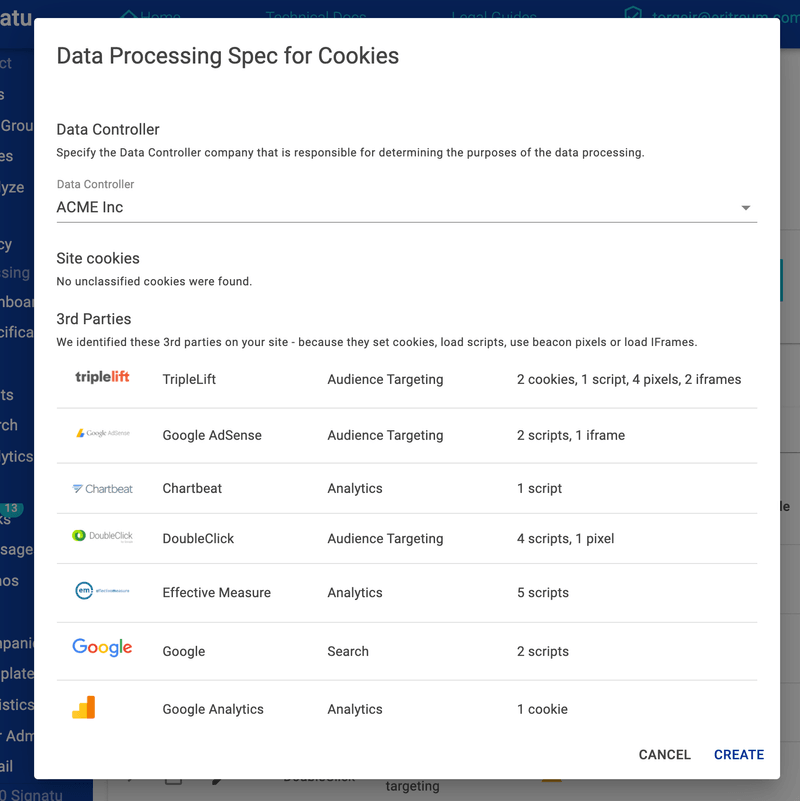The width and height of the screenshot is (800, 801).
Task: Click the Google Analytics row name
Action: (x=213, y=709)
